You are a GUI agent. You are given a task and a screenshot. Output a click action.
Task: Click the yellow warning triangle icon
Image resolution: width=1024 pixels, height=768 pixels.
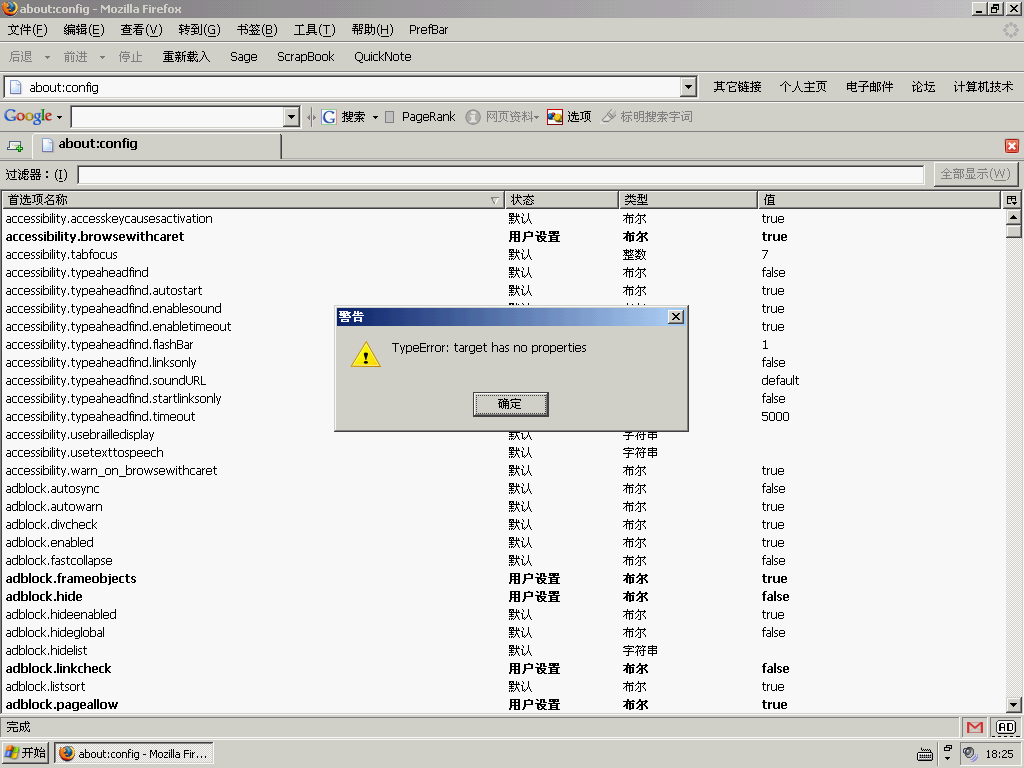[x=366, y=355]
